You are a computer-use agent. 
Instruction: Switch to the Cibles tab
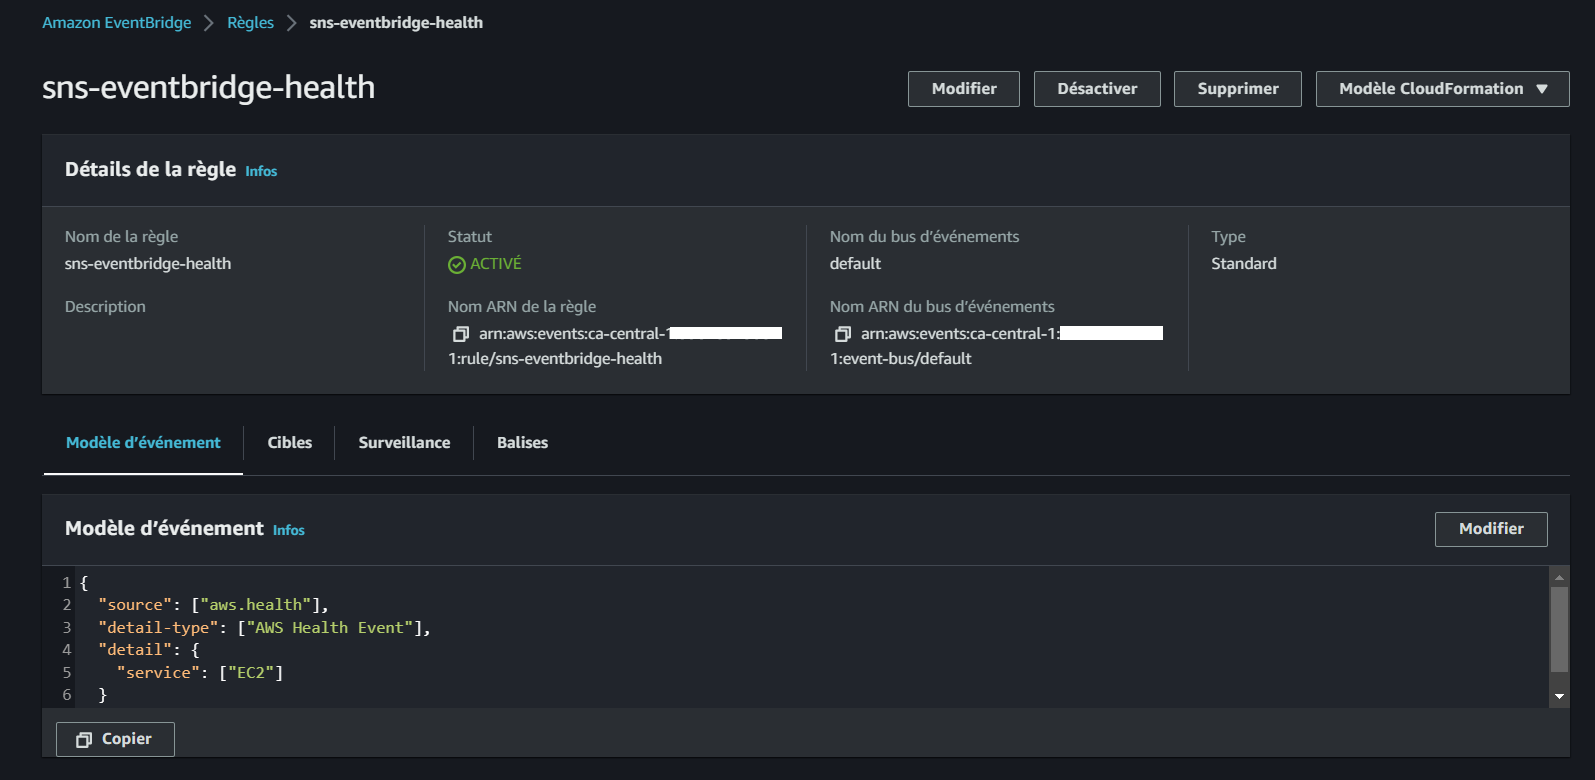(x=290, y=442)
